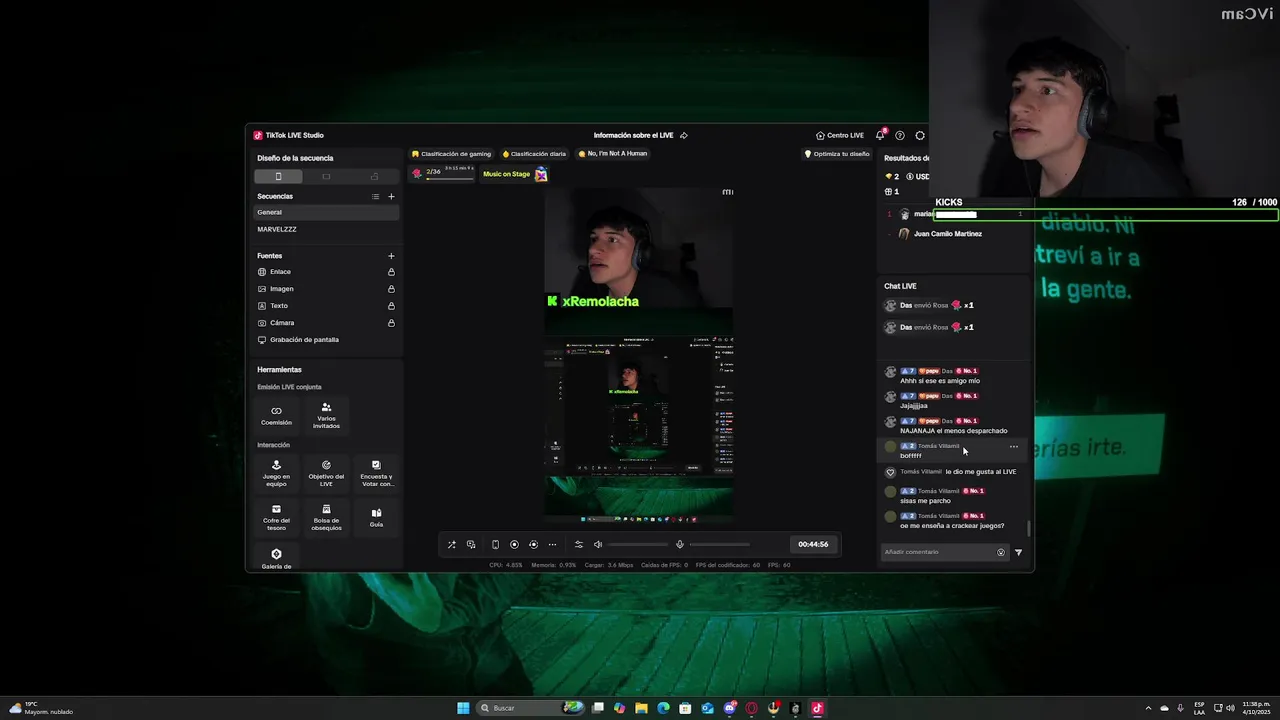This screenshot has height=720, width=1280.
Task: Toggle the lock on Cámara source
Action: click(391, 323)
